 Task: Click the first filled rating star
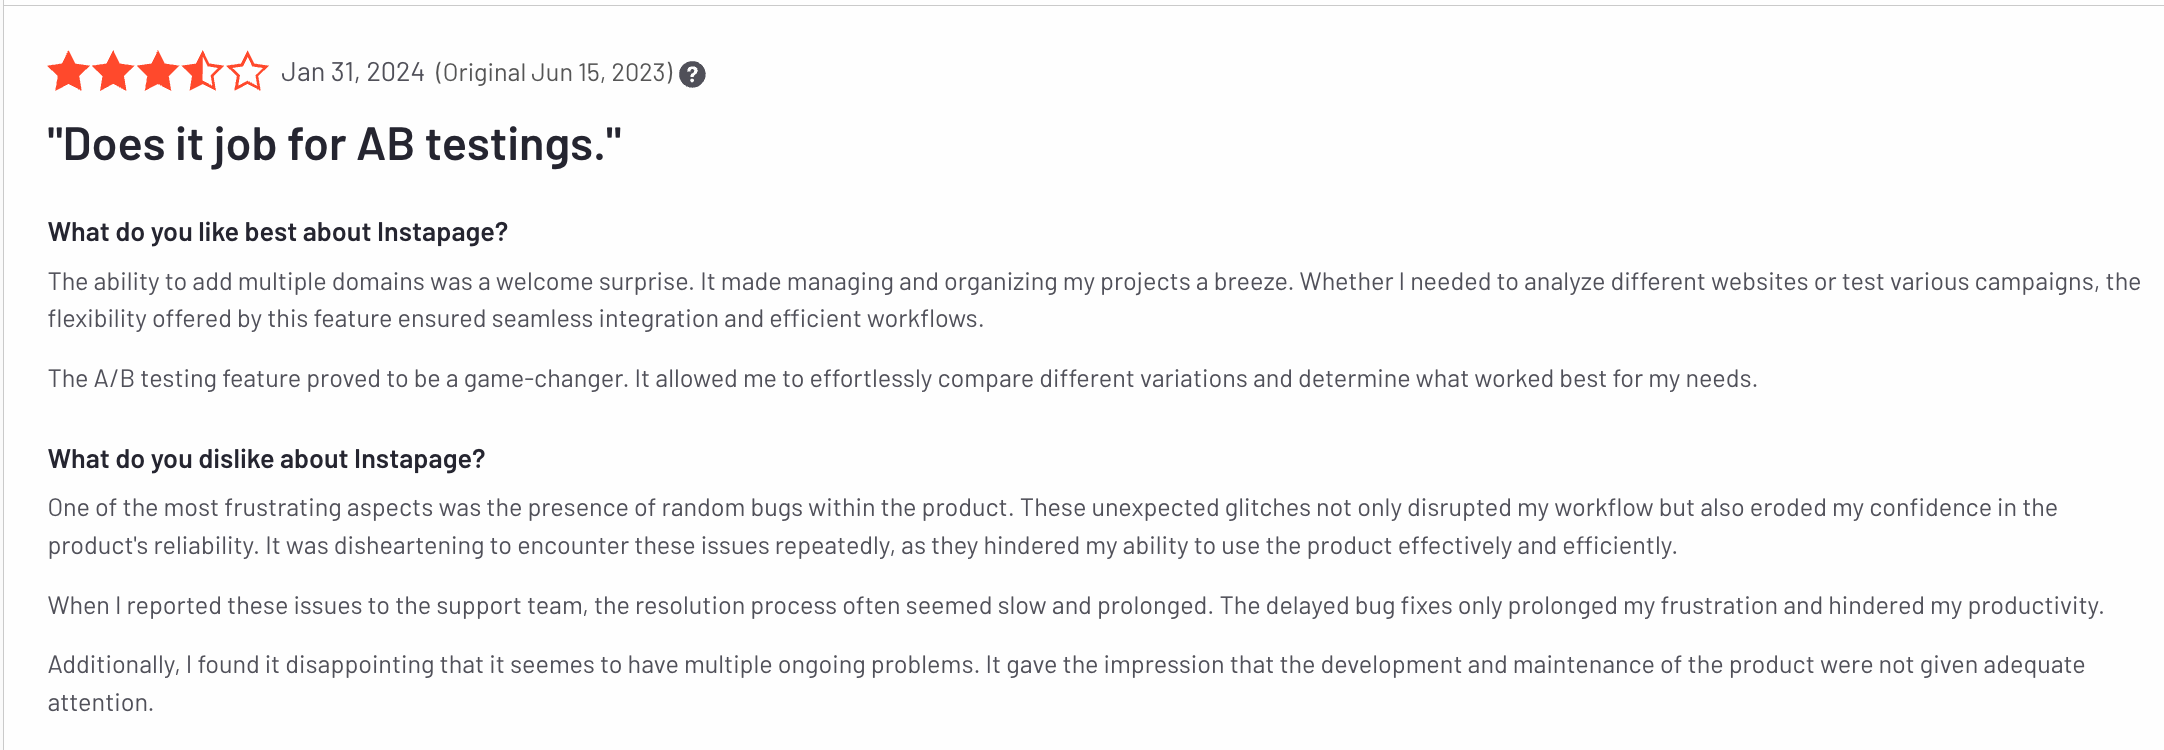68,73
